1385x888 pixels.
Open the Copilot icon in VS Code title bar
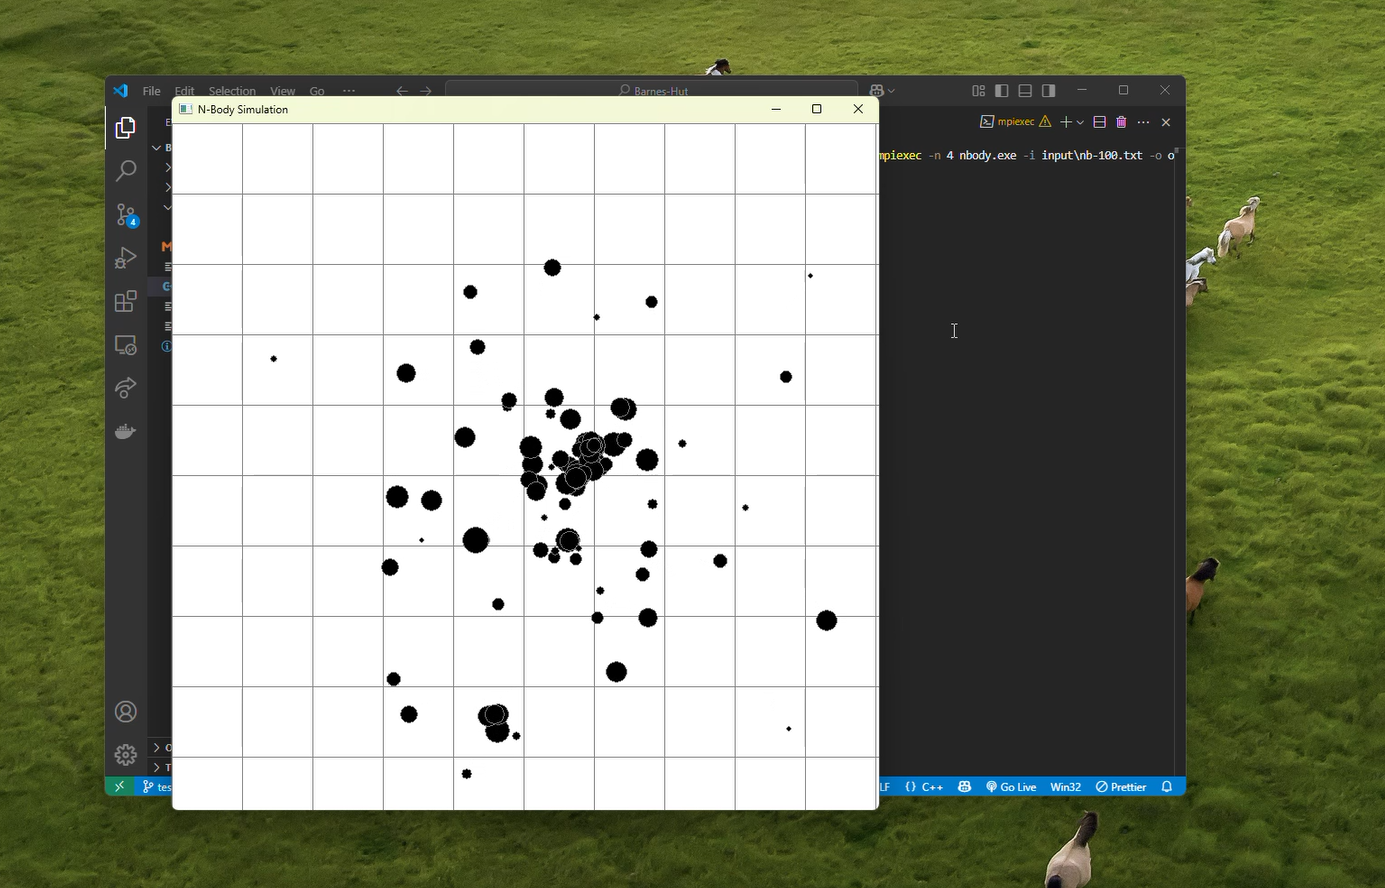click(877, 90)
